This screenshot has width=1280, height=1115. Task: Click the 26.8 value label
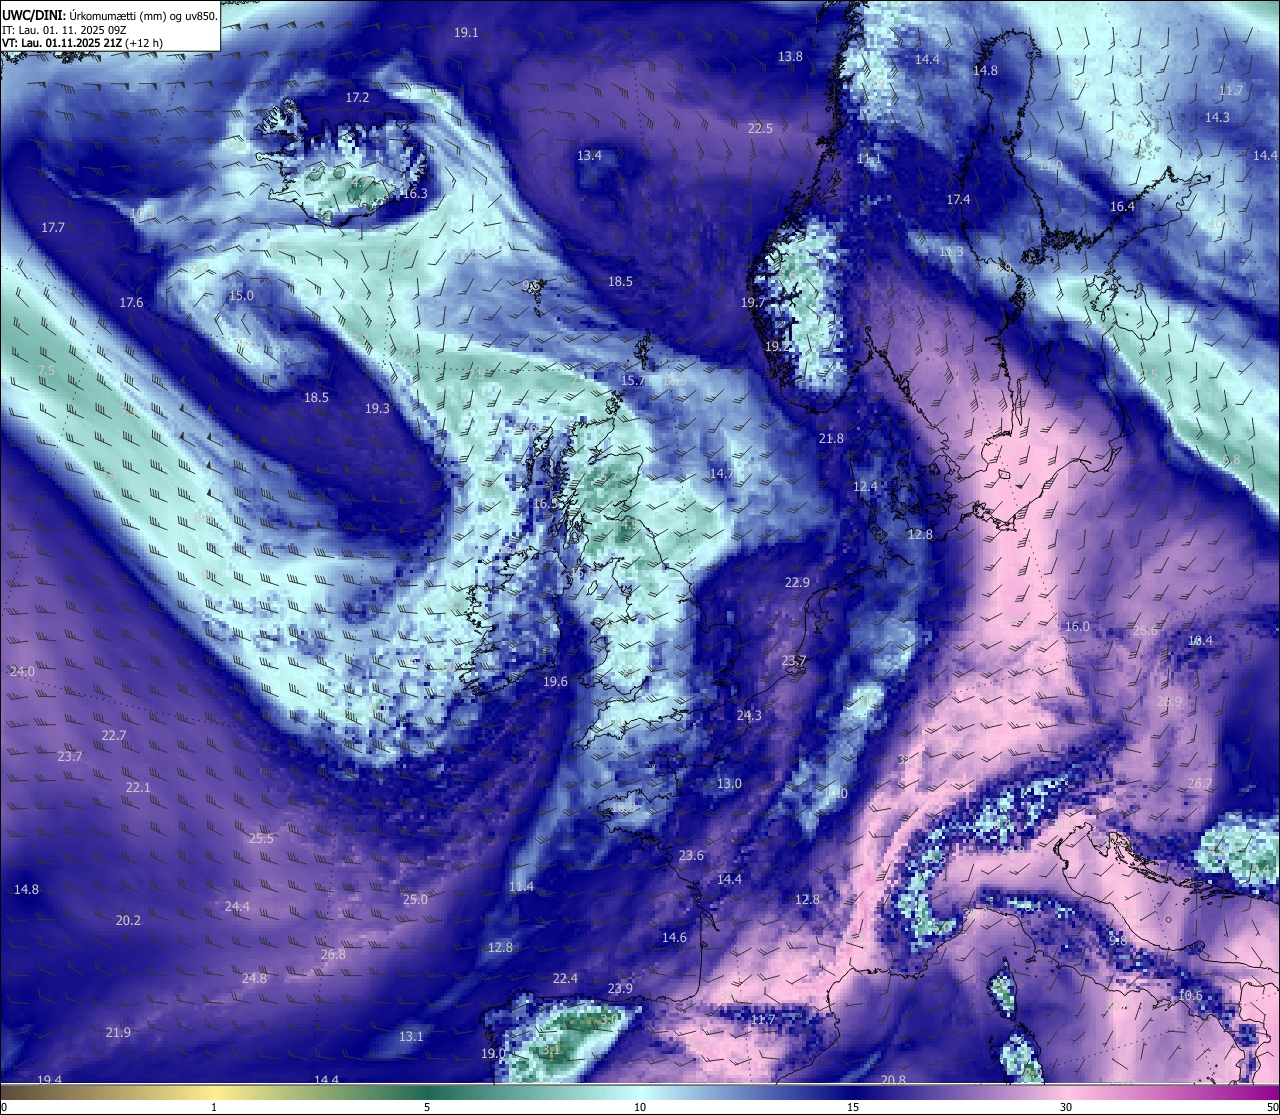tap(333, 955)
